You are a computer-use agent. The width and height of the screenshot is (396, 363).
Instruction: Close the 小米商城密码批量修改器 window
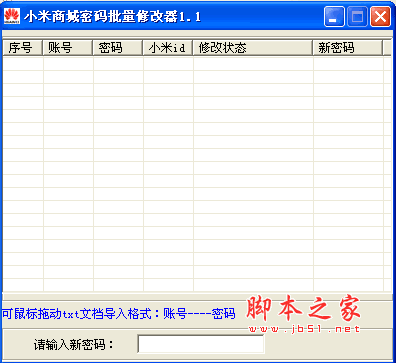coord(380,16)
